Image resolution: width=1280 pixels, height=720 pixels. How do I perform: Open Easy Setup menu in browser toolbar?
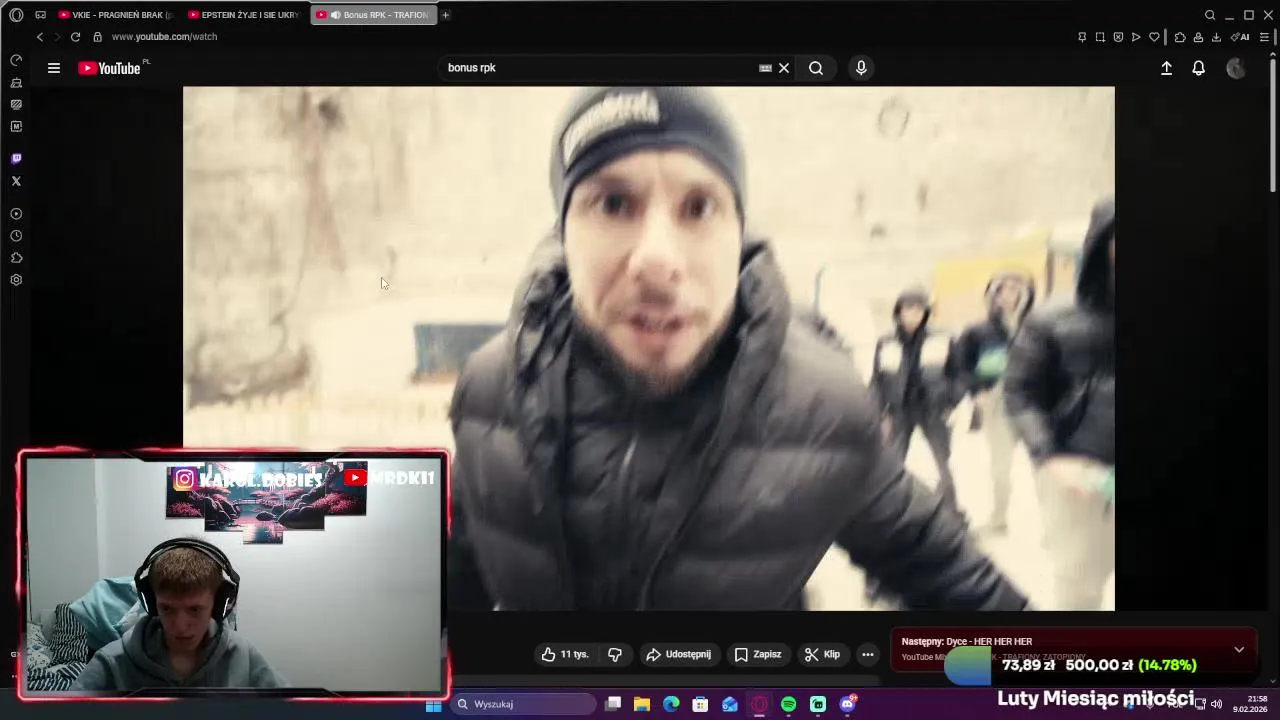tap(1264, 37)
